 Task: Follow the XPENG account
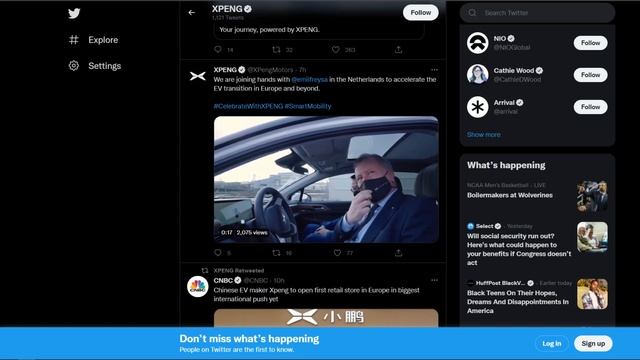pyautogui.click(x=420, y=13)
